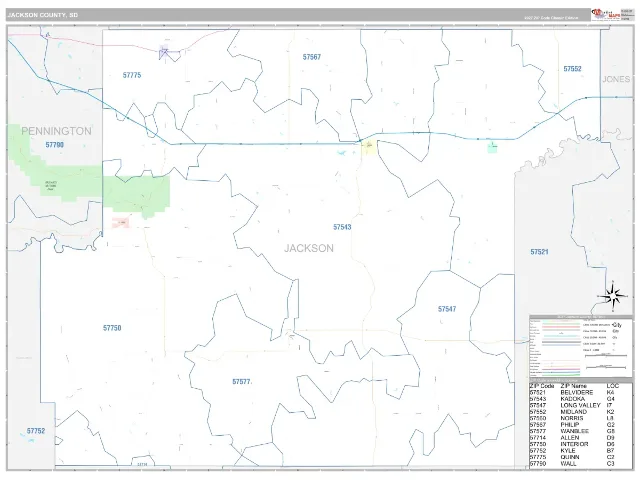
Task: Click WALL in the ZIP index table
Action: (x=569, y=464)
